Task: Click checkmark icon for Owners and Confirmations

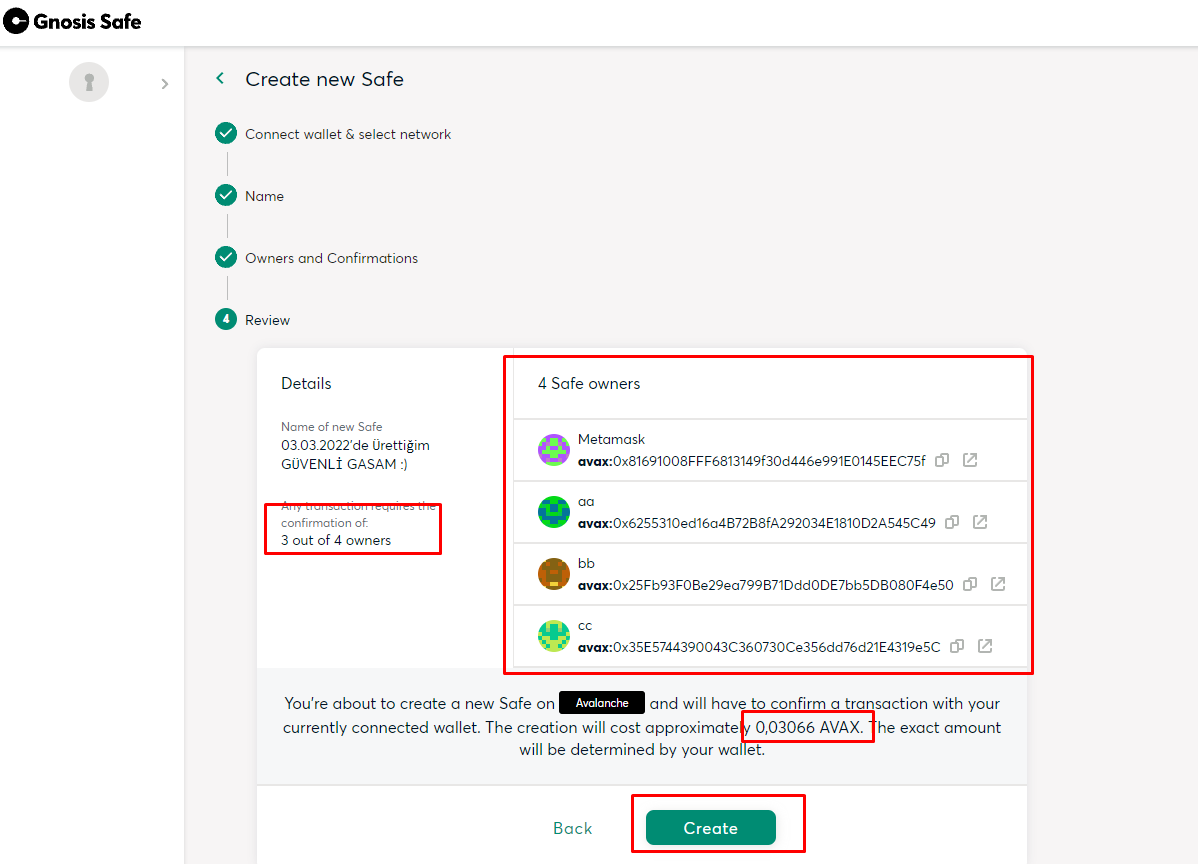Action: pos(225,257)
